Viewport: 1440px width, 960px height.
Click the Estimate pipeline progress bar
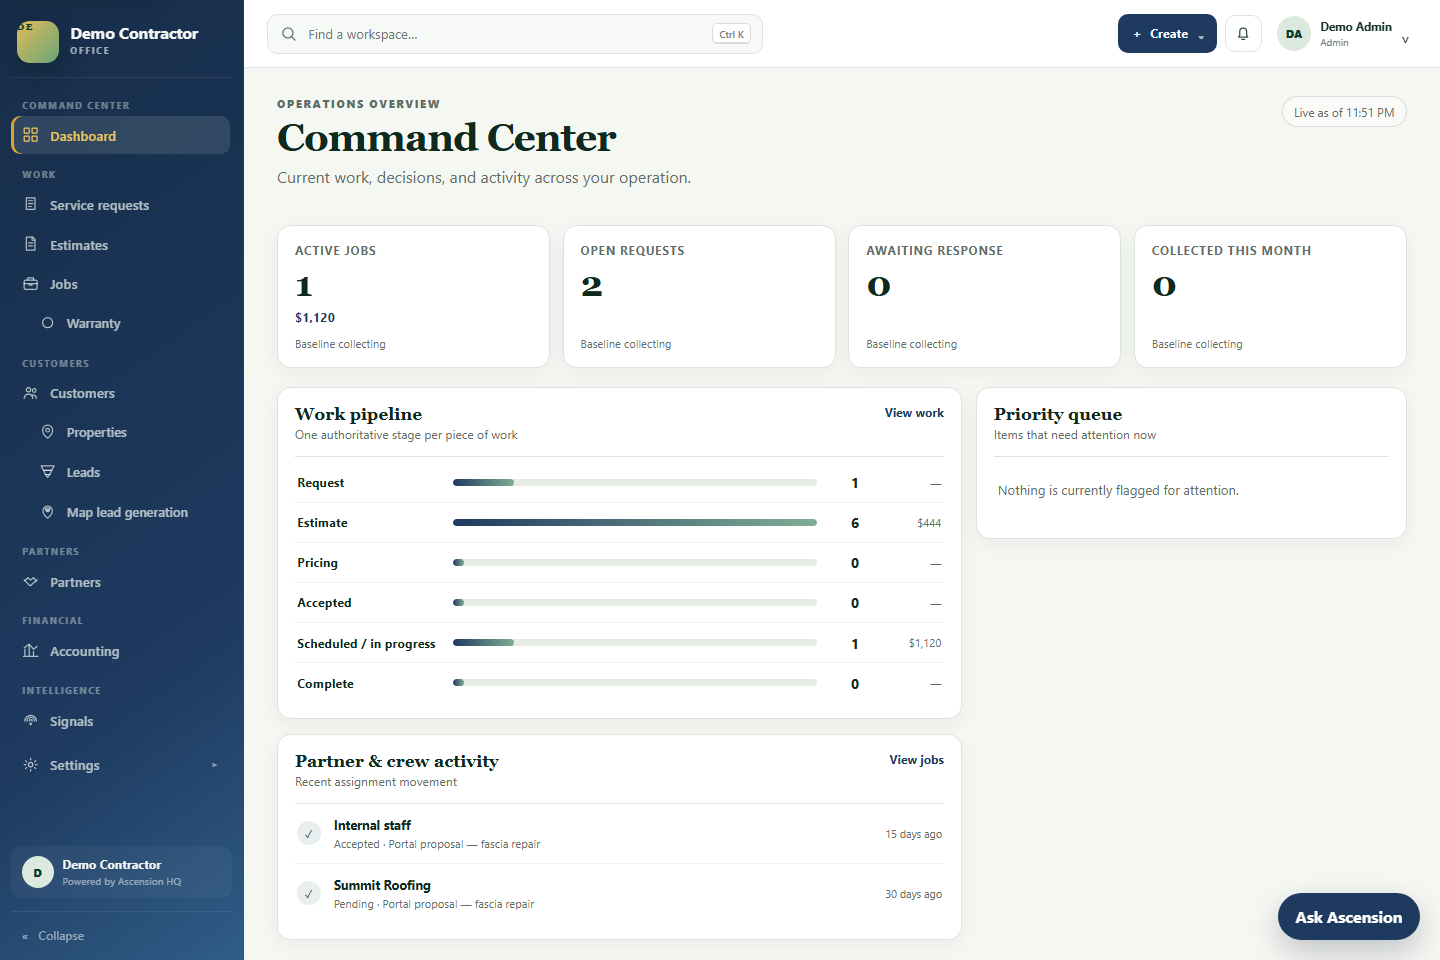635,522
